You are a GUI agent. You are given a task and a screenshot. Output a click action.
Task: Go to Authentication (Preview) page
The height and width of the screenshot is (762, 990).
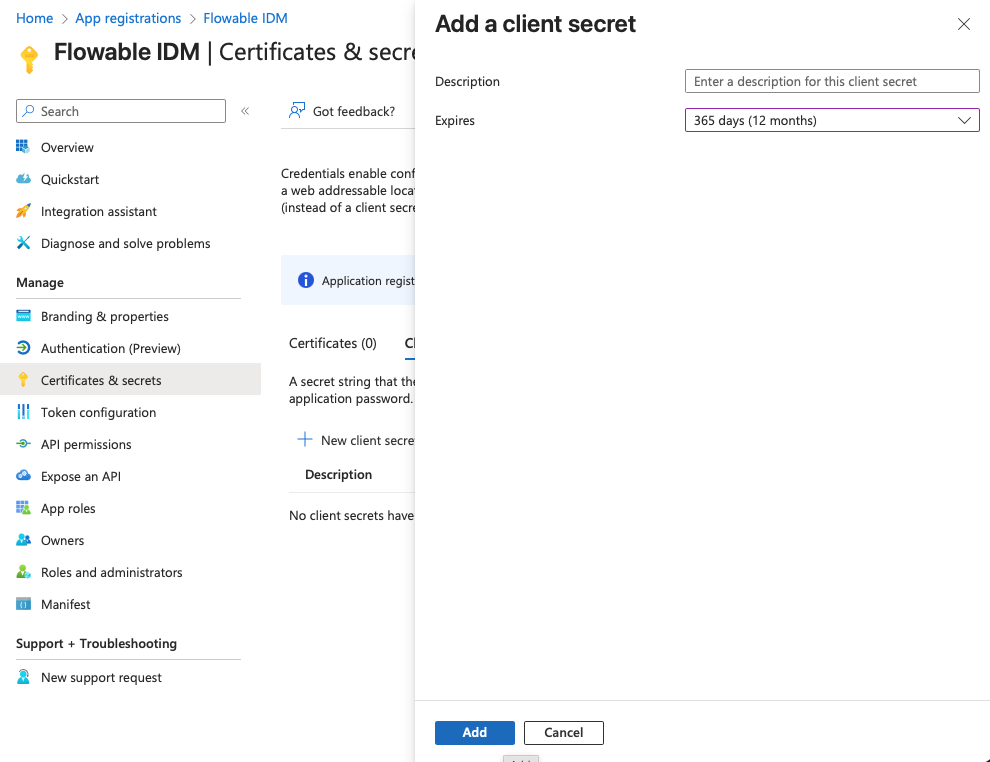point(110,348)
